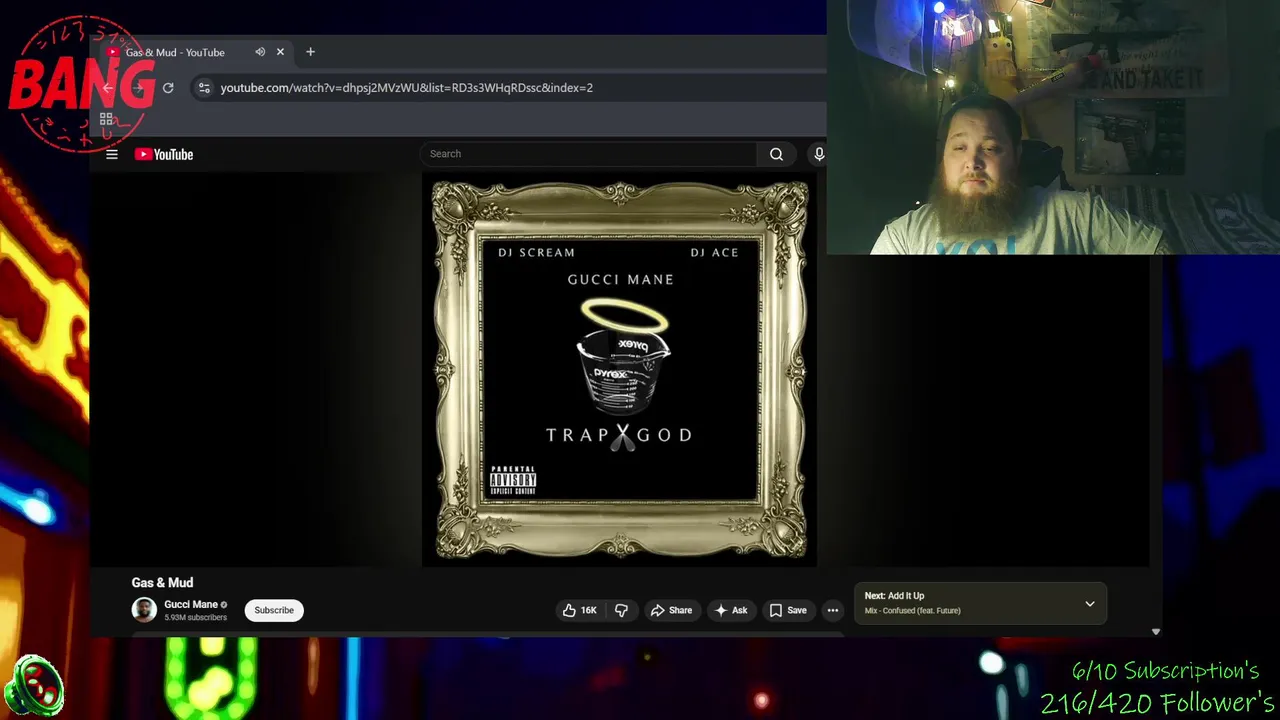Start voice search with the microphone
The height and width of the screenshot is (720, 1280).
click(818, 154)
